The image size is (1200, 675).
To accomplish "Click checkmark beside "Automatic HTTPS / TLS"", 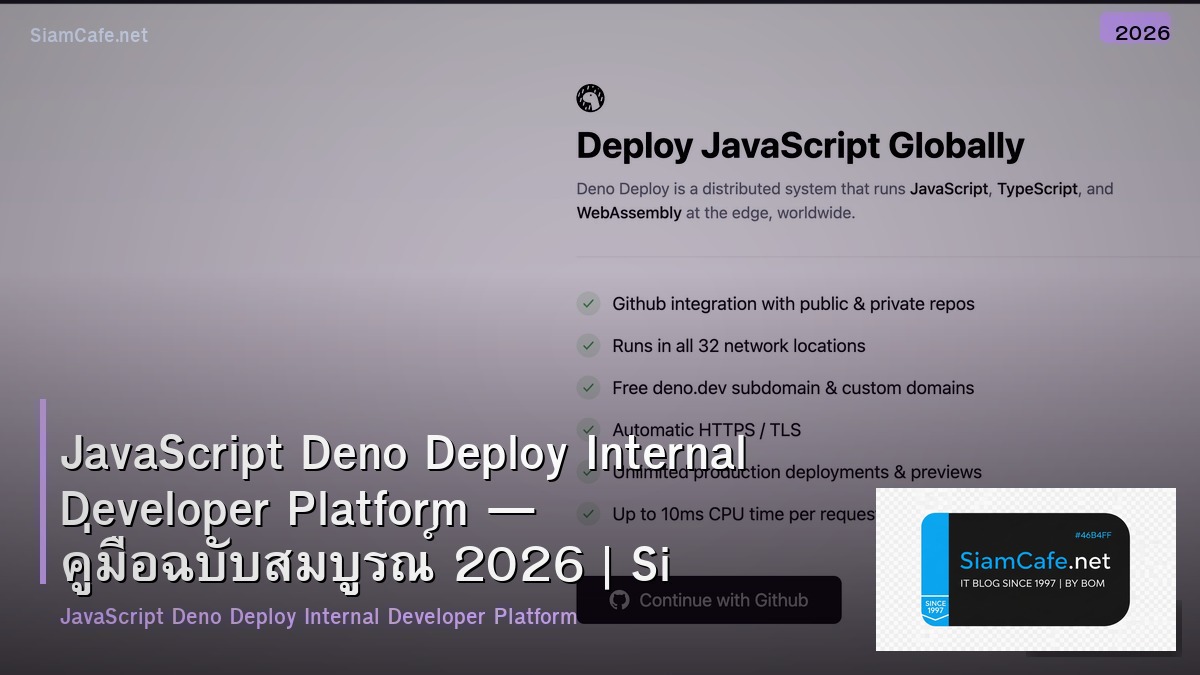I will (x=588, y=430).
